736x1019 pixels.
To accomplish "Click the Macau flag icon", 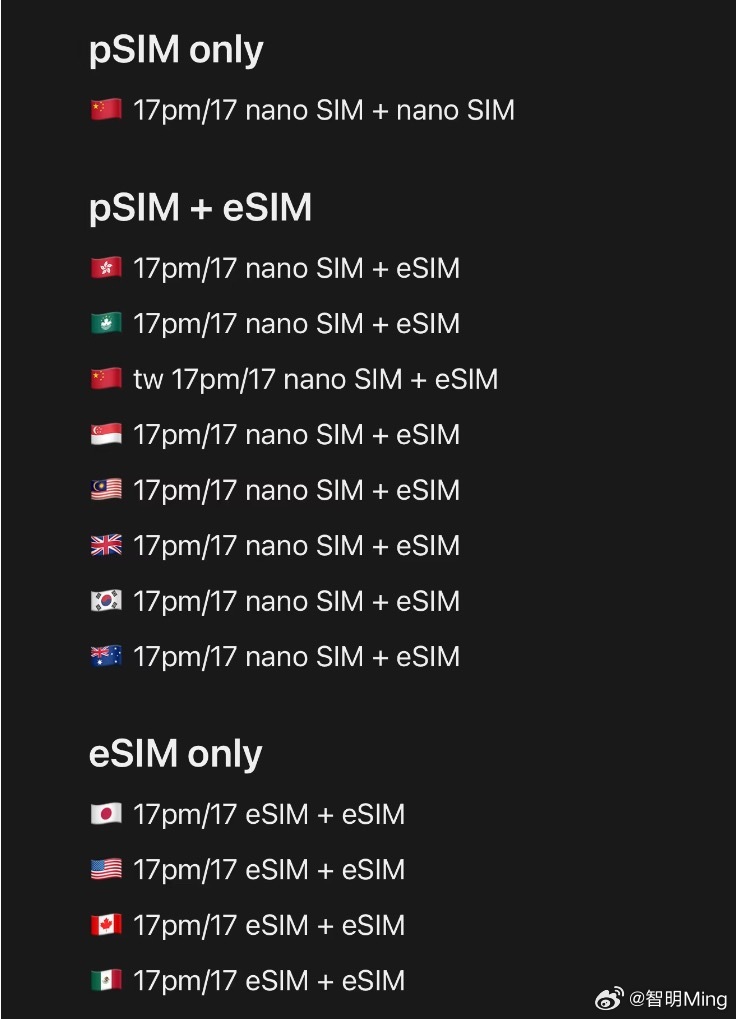I will [x=107, y=323].
